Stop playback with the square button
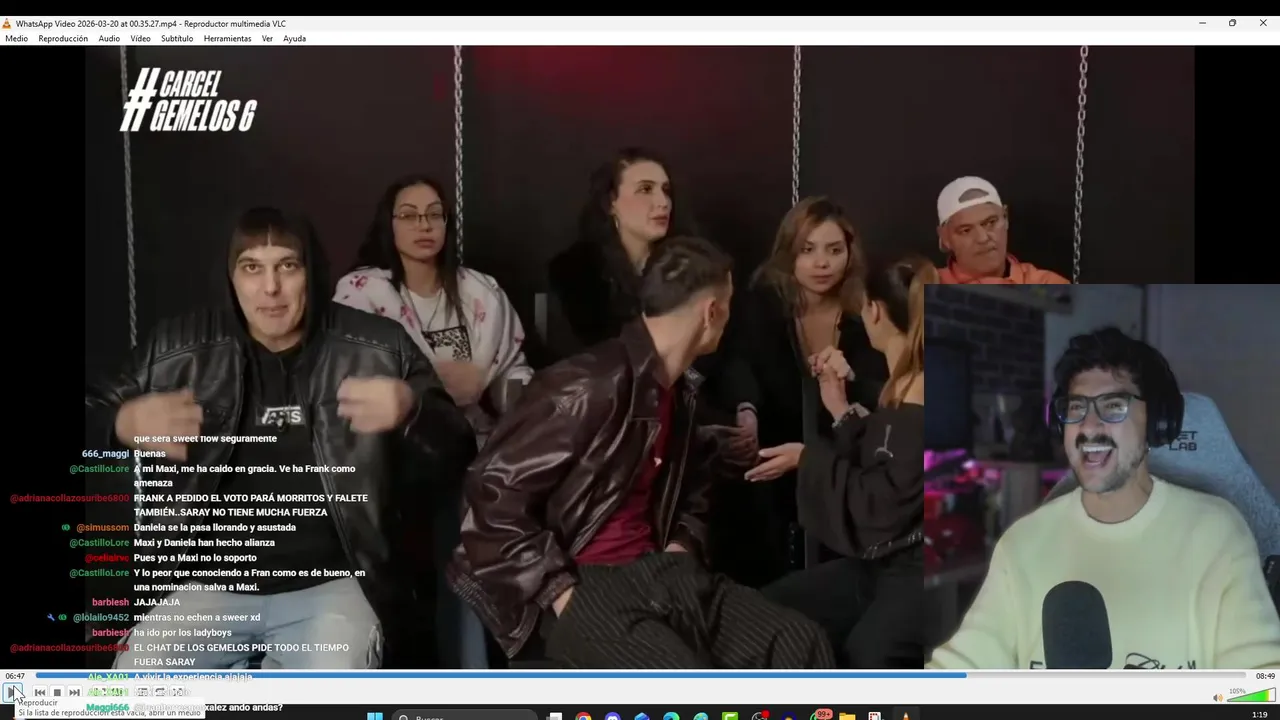This screenshot has height=720, width=1280. pyautogui.click(x=57, y=692)
